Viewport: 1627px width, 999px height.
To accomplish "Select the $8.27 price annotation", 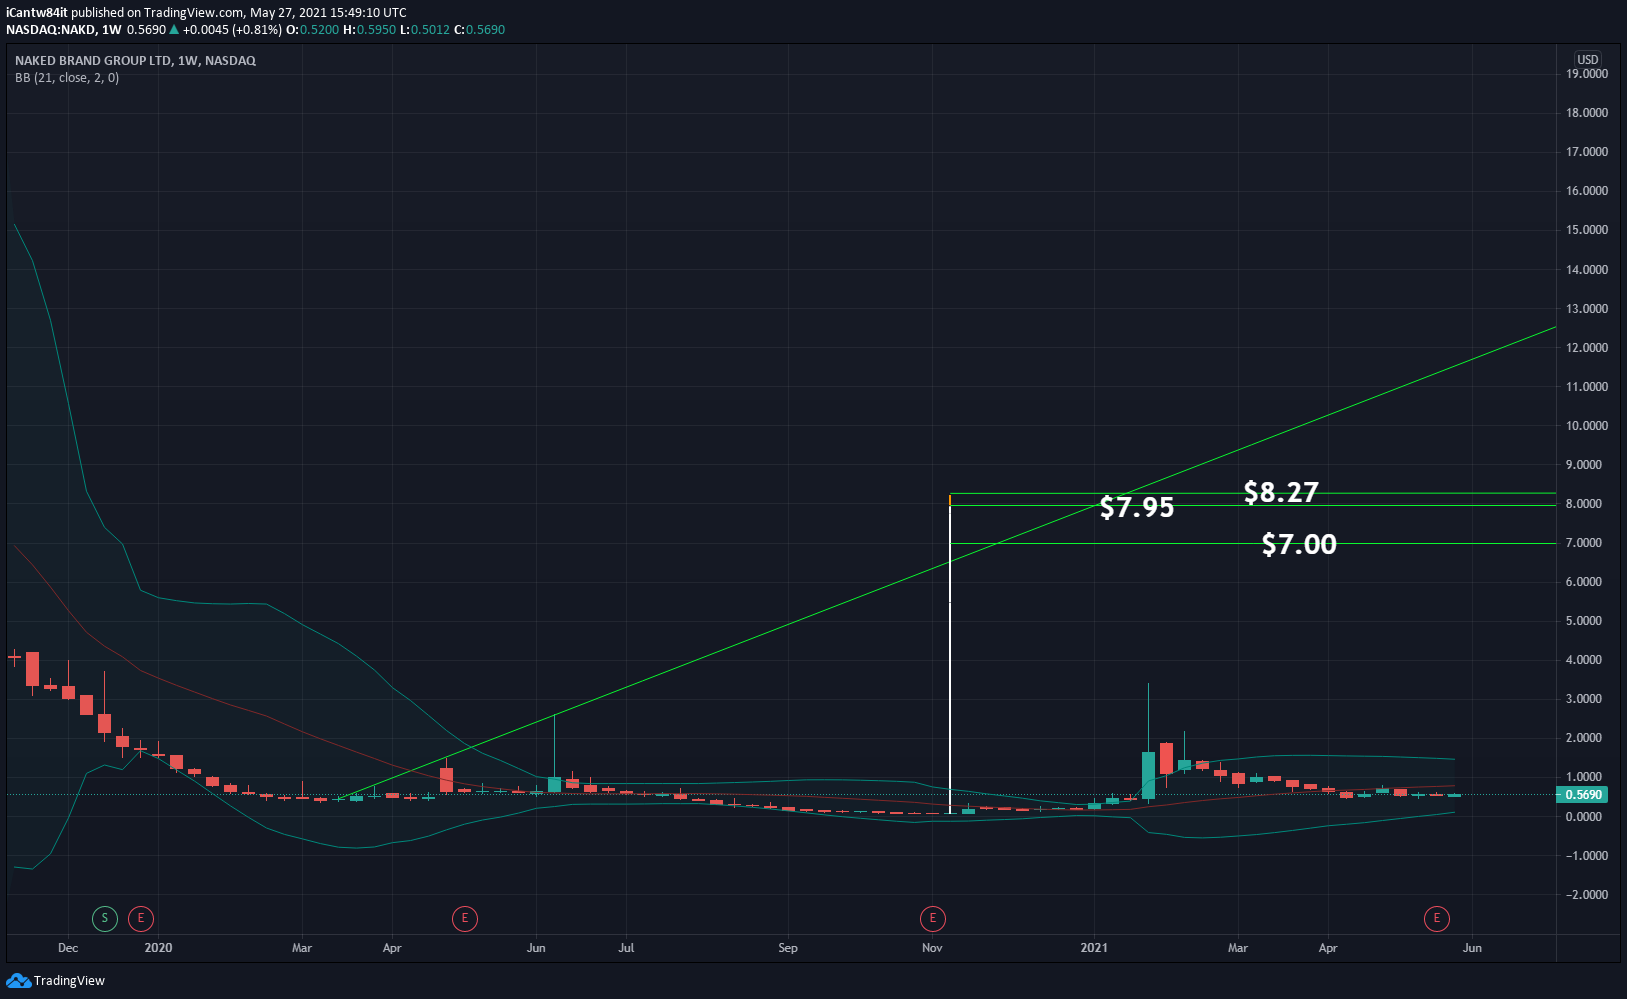I will pyautogui.click(x=1281, y=492).
